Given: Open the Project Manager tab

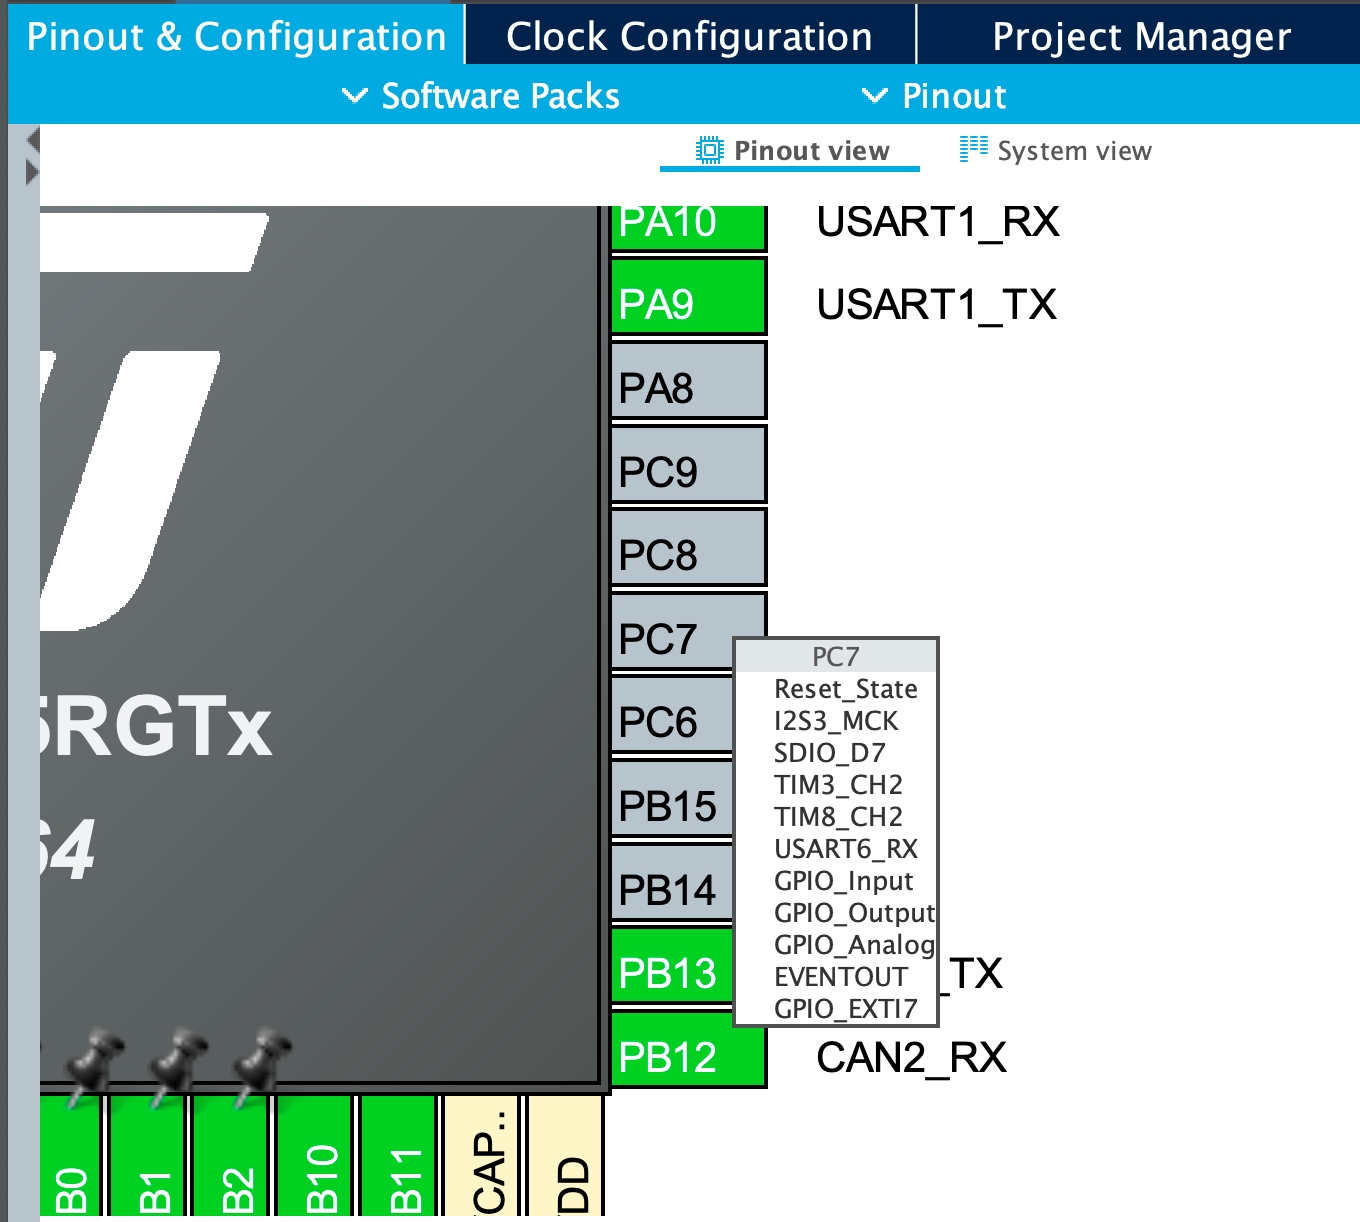Looking at the screenshot, I should coord(1141,37).
